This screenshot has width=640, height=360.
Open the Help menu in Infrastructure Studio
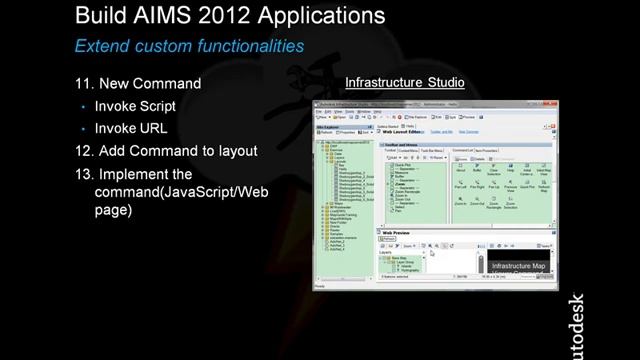click(378, 111)
